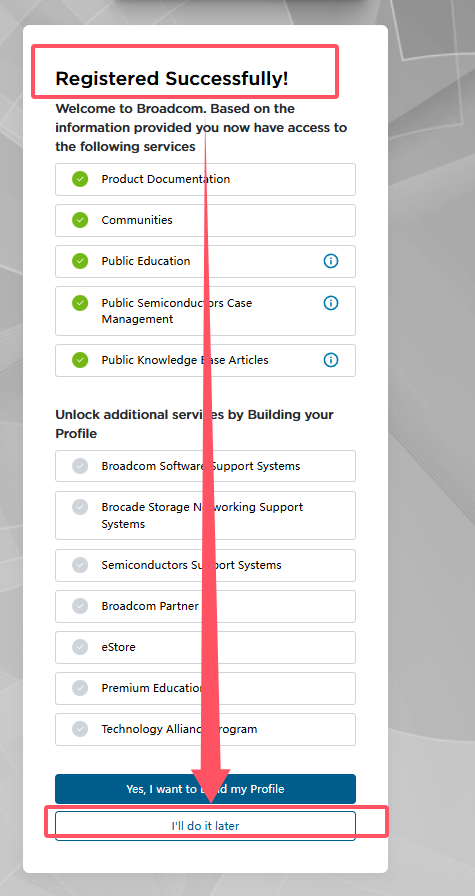
Task: Click the info icon beside Public Education
Action: (331, 261)
